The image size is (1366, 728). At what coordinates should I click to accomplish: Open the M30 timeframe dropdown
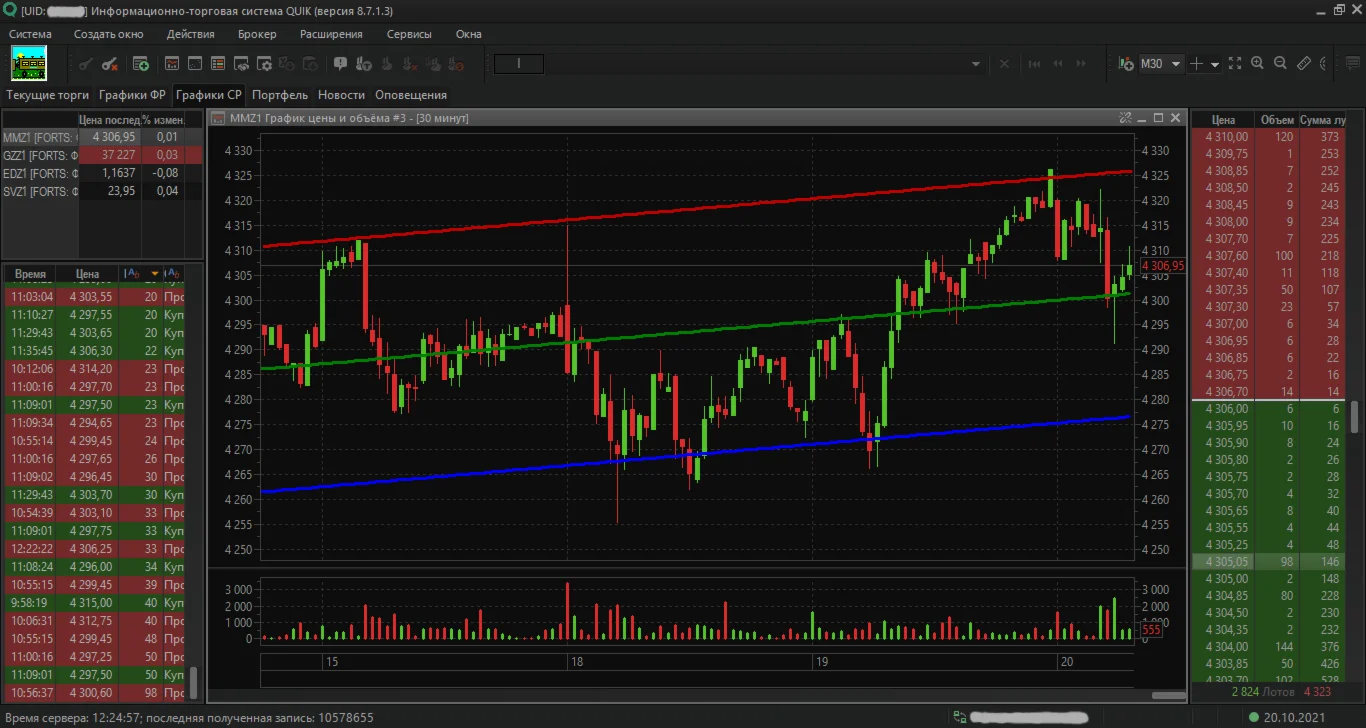click(1176, 64)
